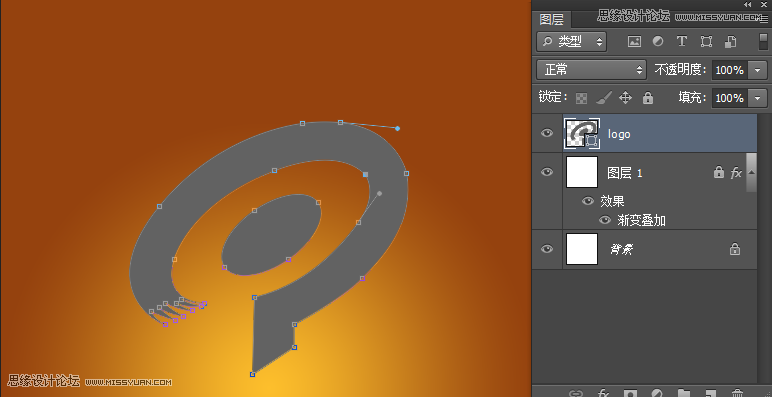Open the 正常 blend mode dropdown

591,70
